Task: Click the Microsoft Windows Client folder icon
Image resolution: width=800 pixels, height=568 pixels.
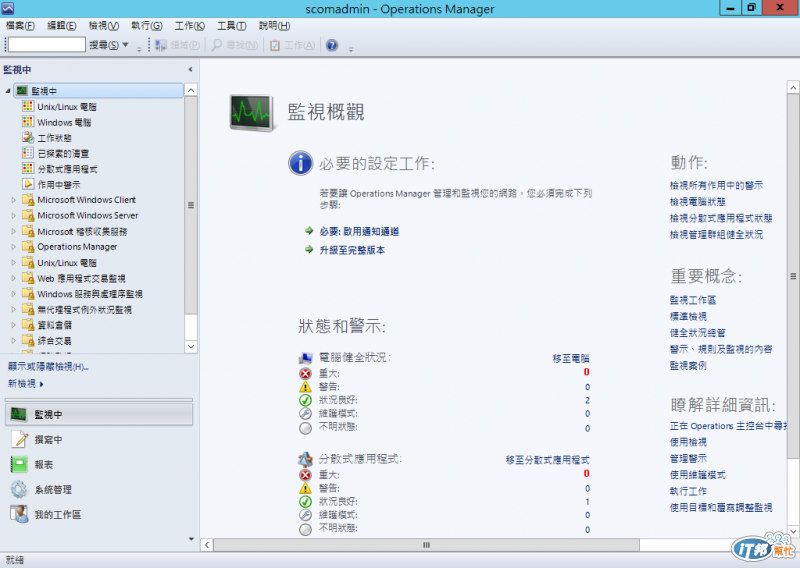Action: tap(28, 200)
